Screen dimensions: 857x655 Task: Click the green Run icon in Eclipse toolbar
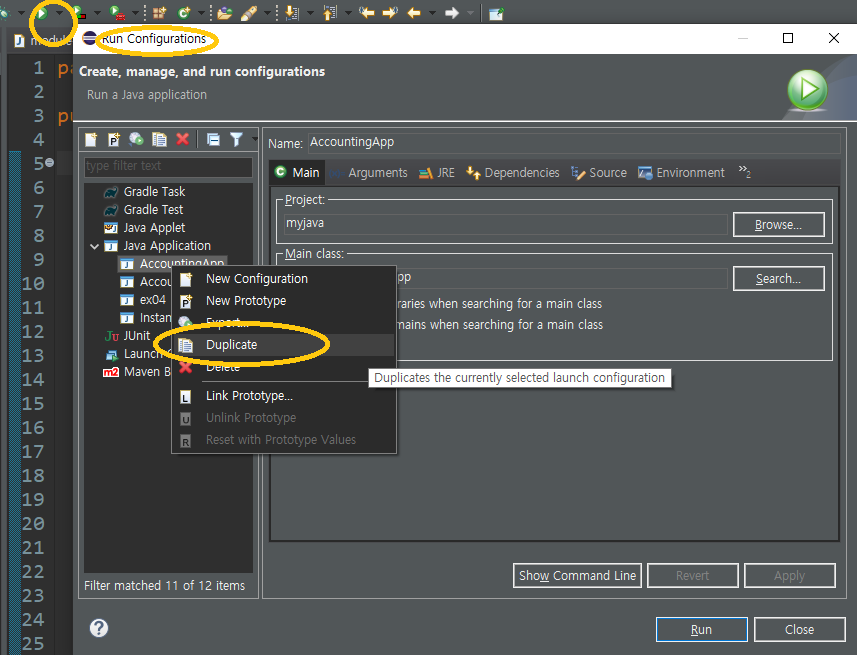42,13
